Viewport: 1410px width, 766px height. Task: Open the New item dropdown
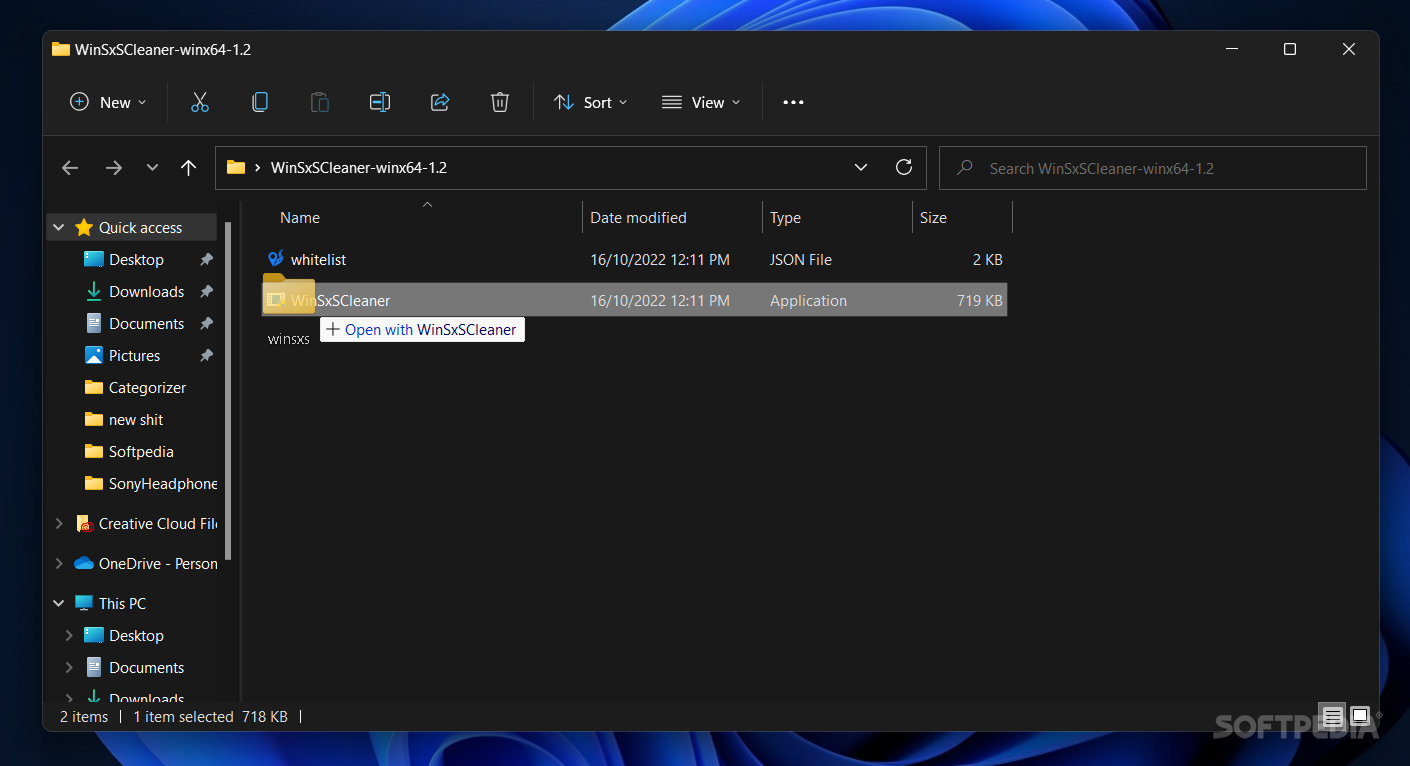click(x=108, y=102)
